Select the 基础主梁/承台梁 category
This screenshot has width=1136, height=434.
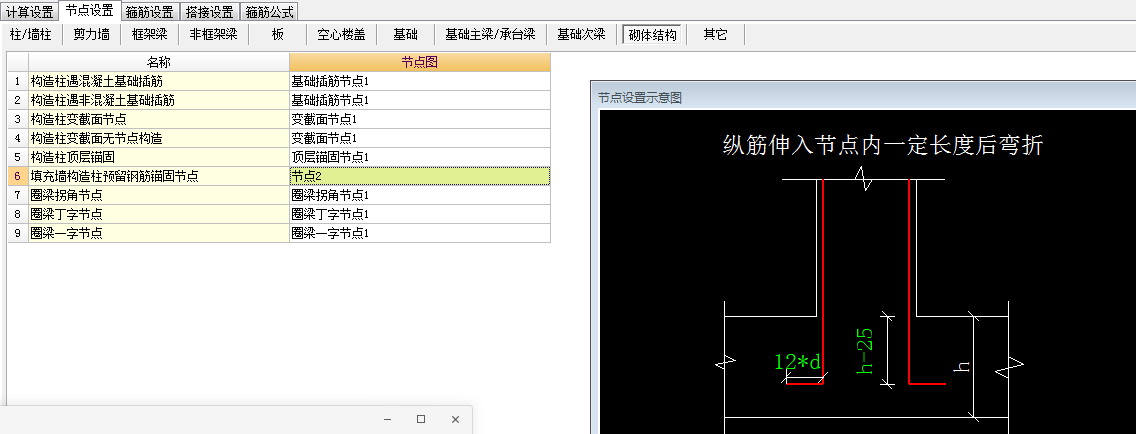tap(490, 34)
